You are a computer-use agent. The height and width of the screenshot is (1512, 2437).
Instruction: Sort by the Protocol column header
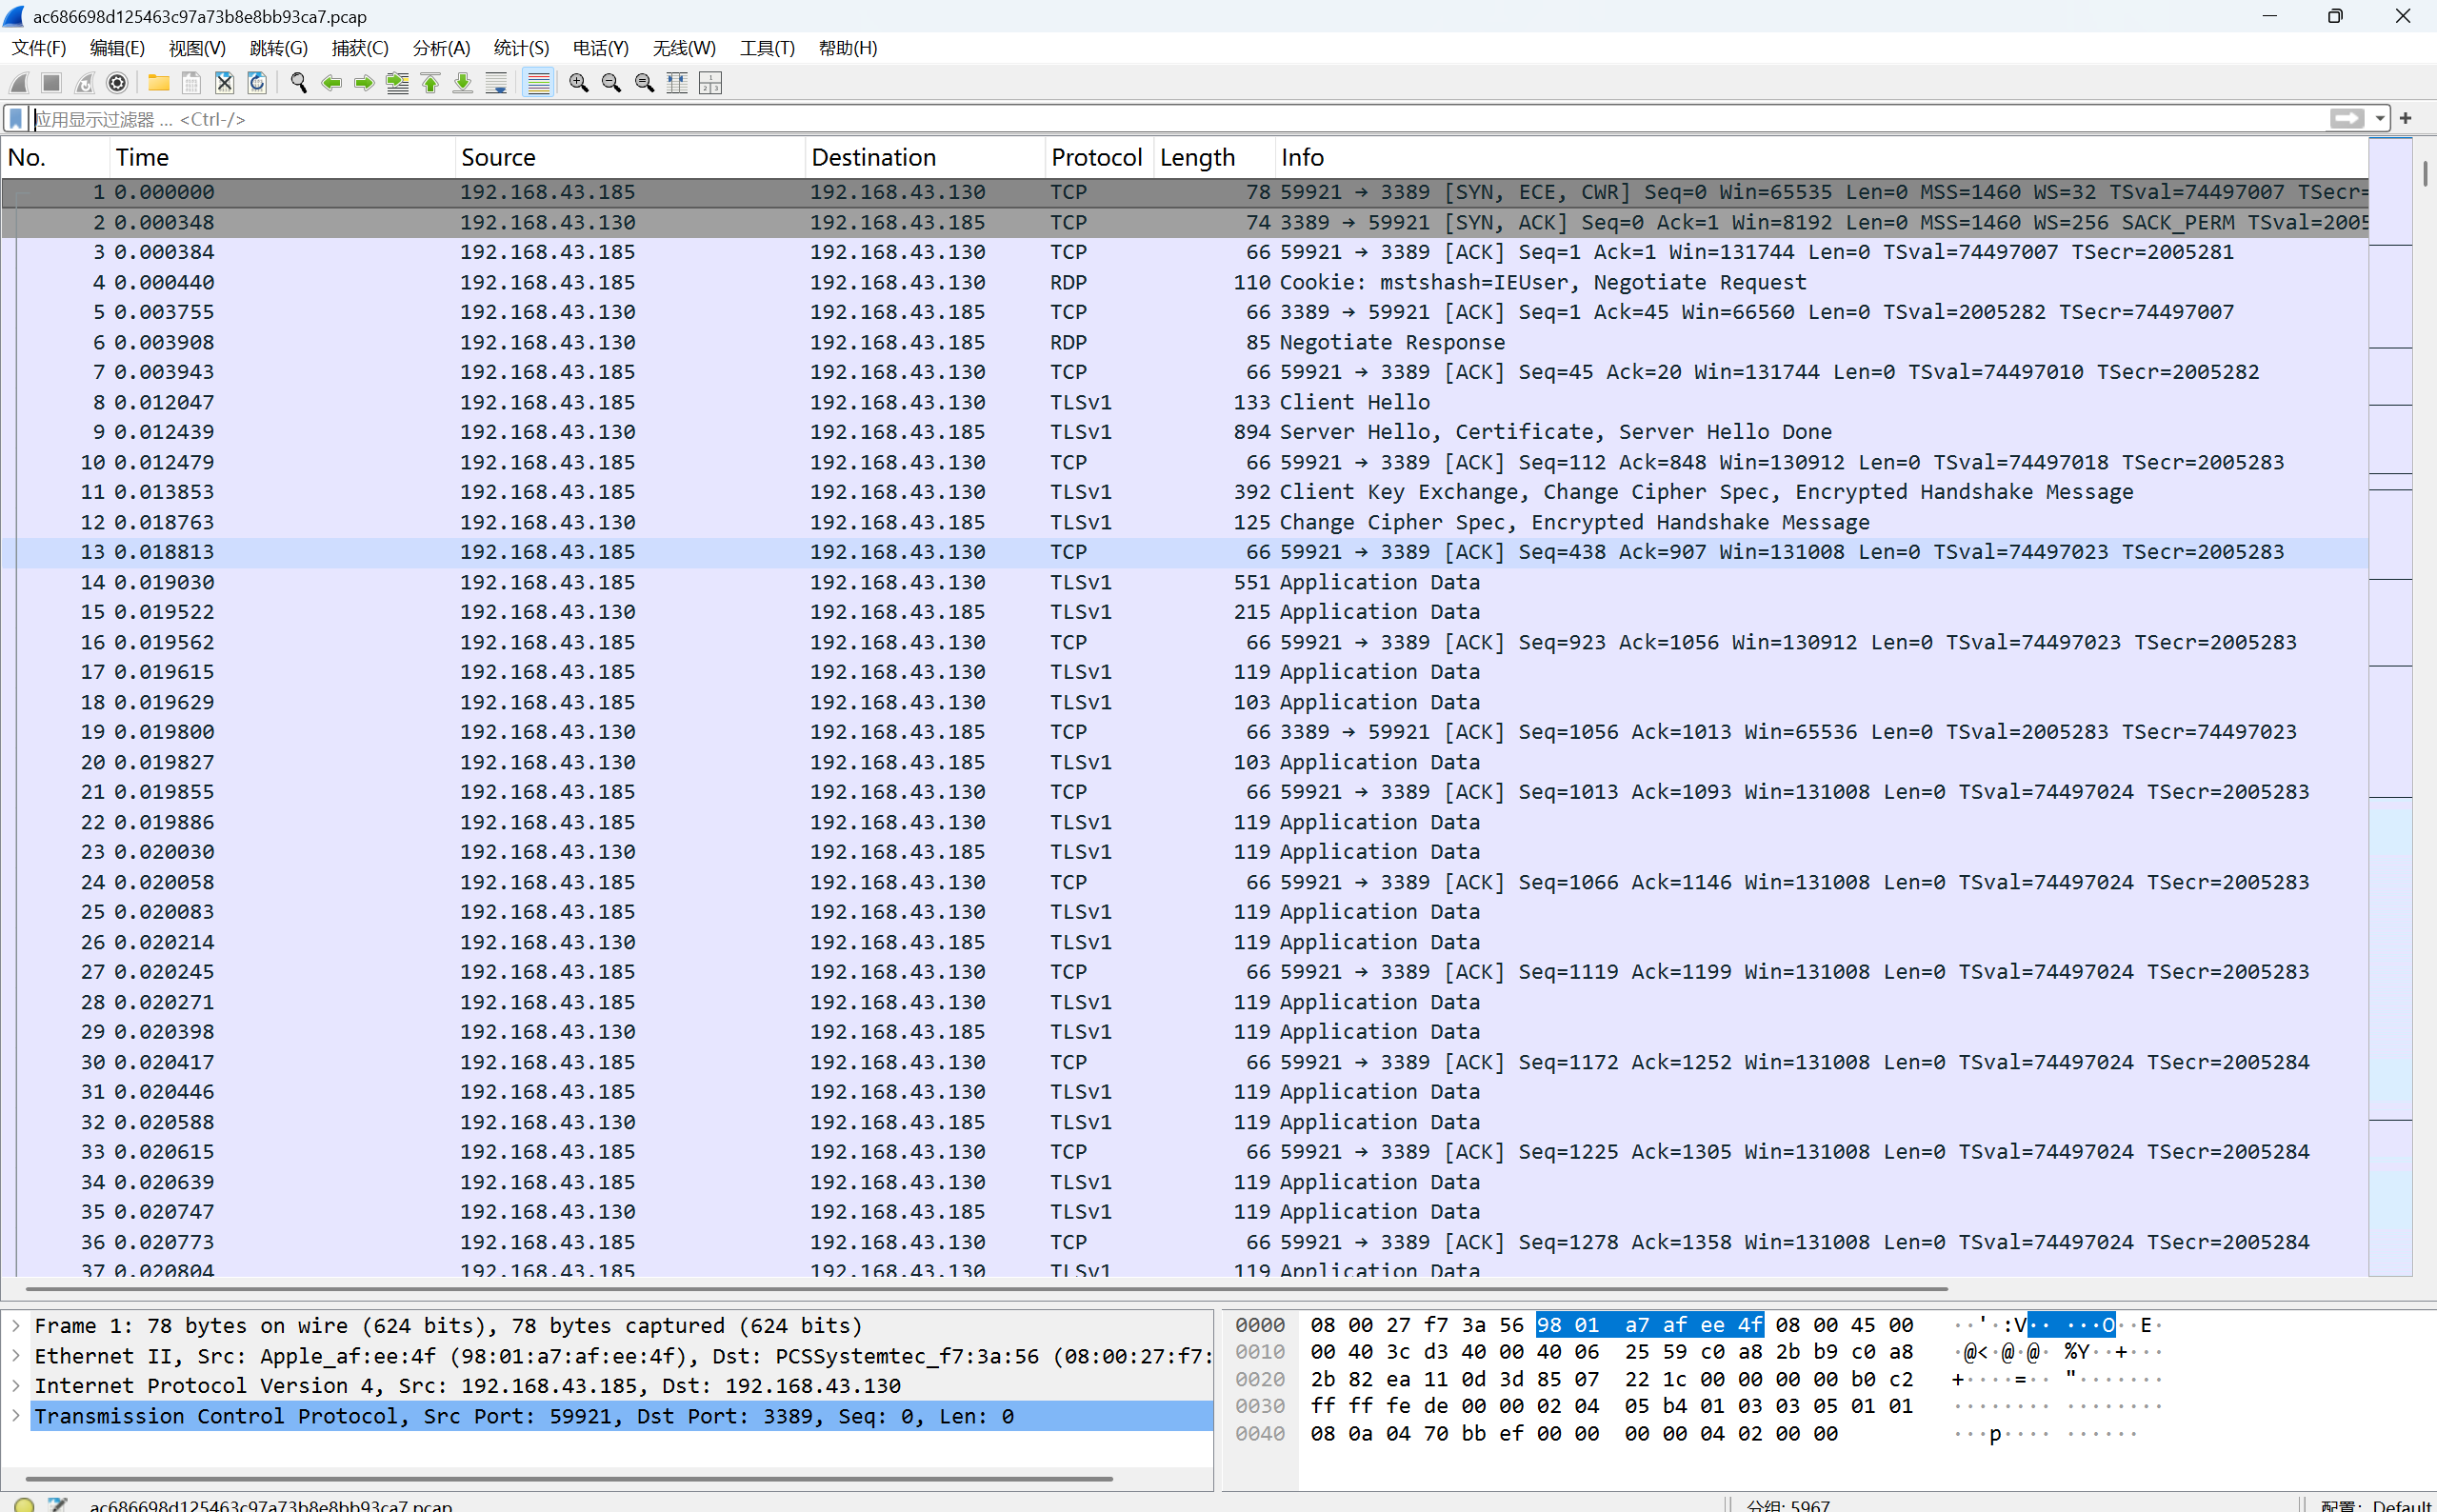click(x=1096, y=157)
